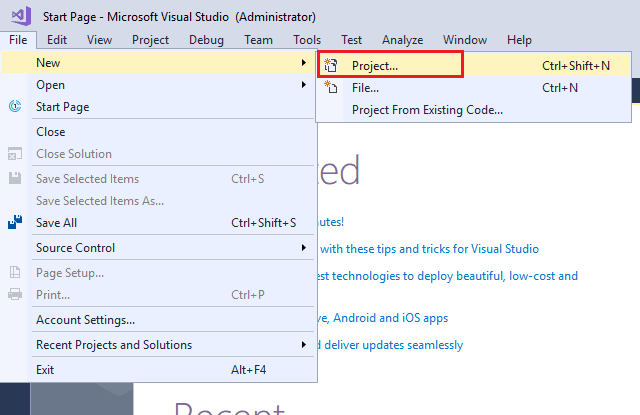The height and width of the screenshot is (415, 640).
Task: Choose File... in the New submenu
Action: [x=473, y=87]
